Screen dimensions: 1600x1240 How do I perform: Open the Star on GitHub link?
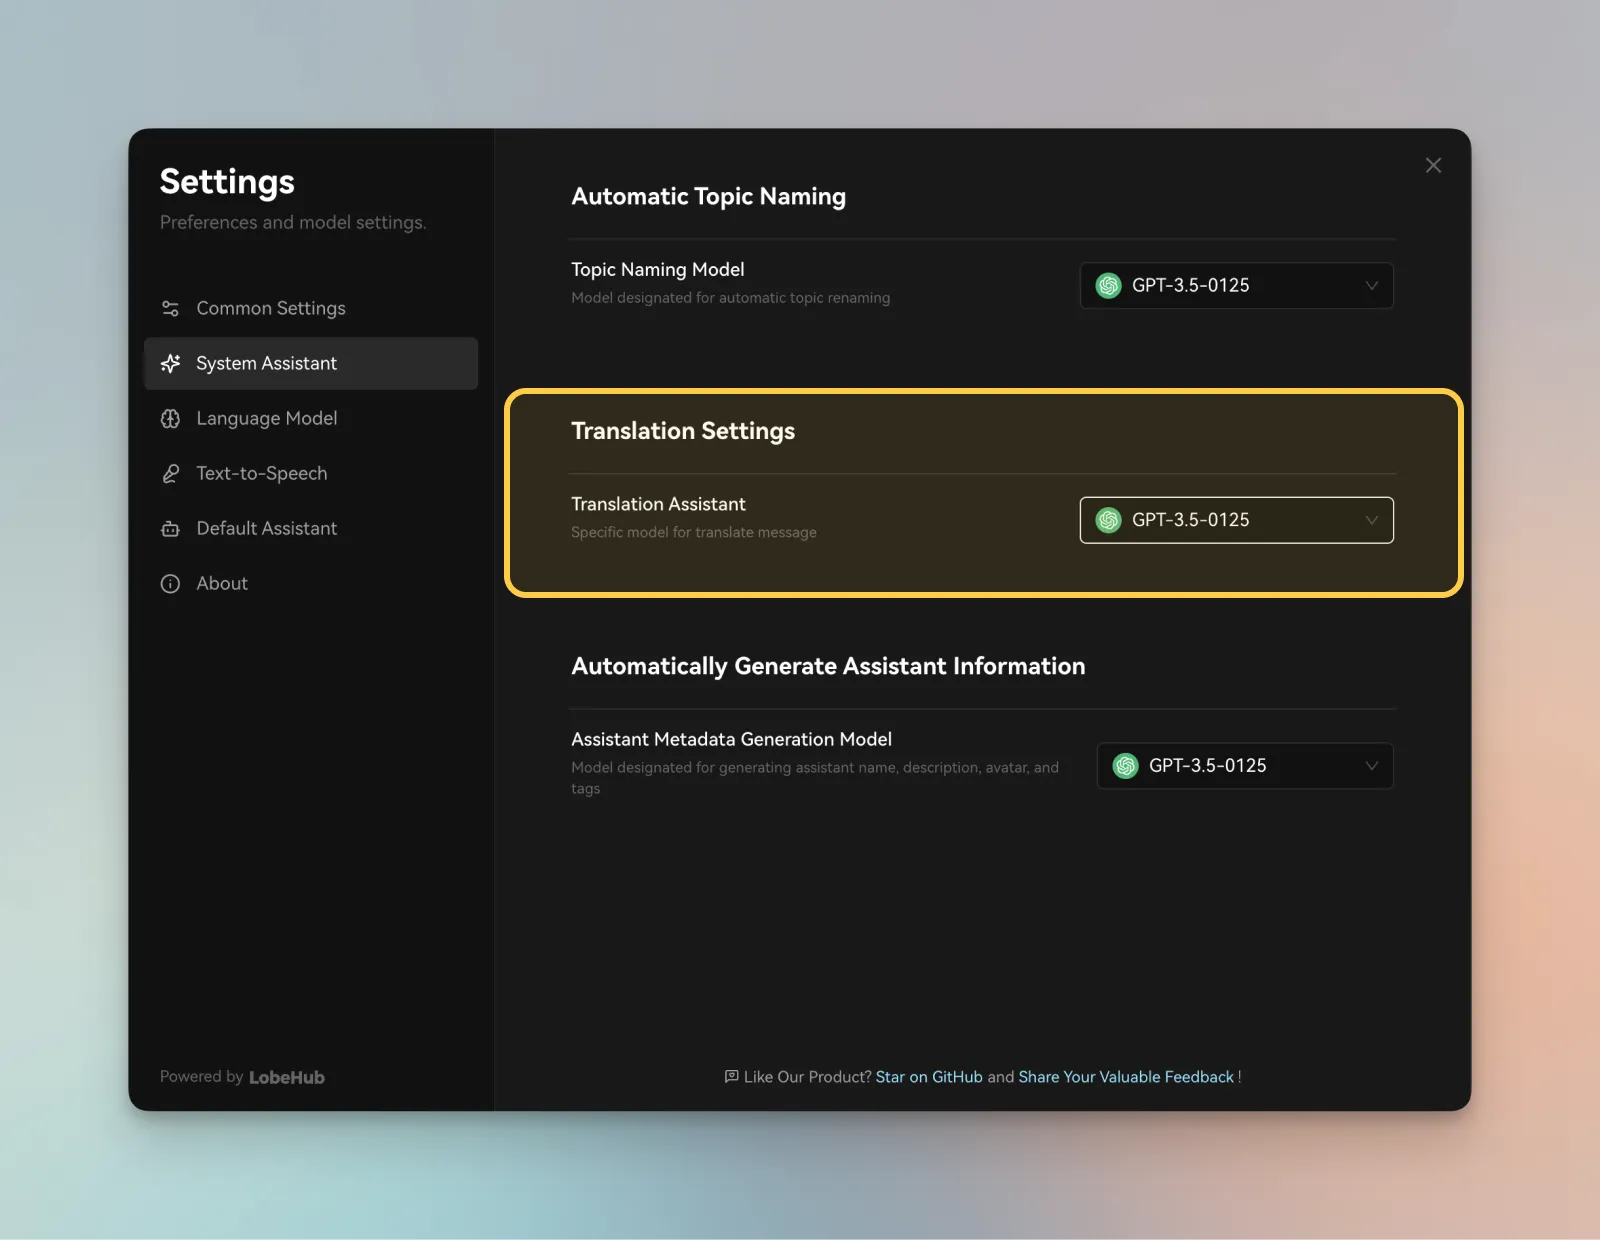928,1076
